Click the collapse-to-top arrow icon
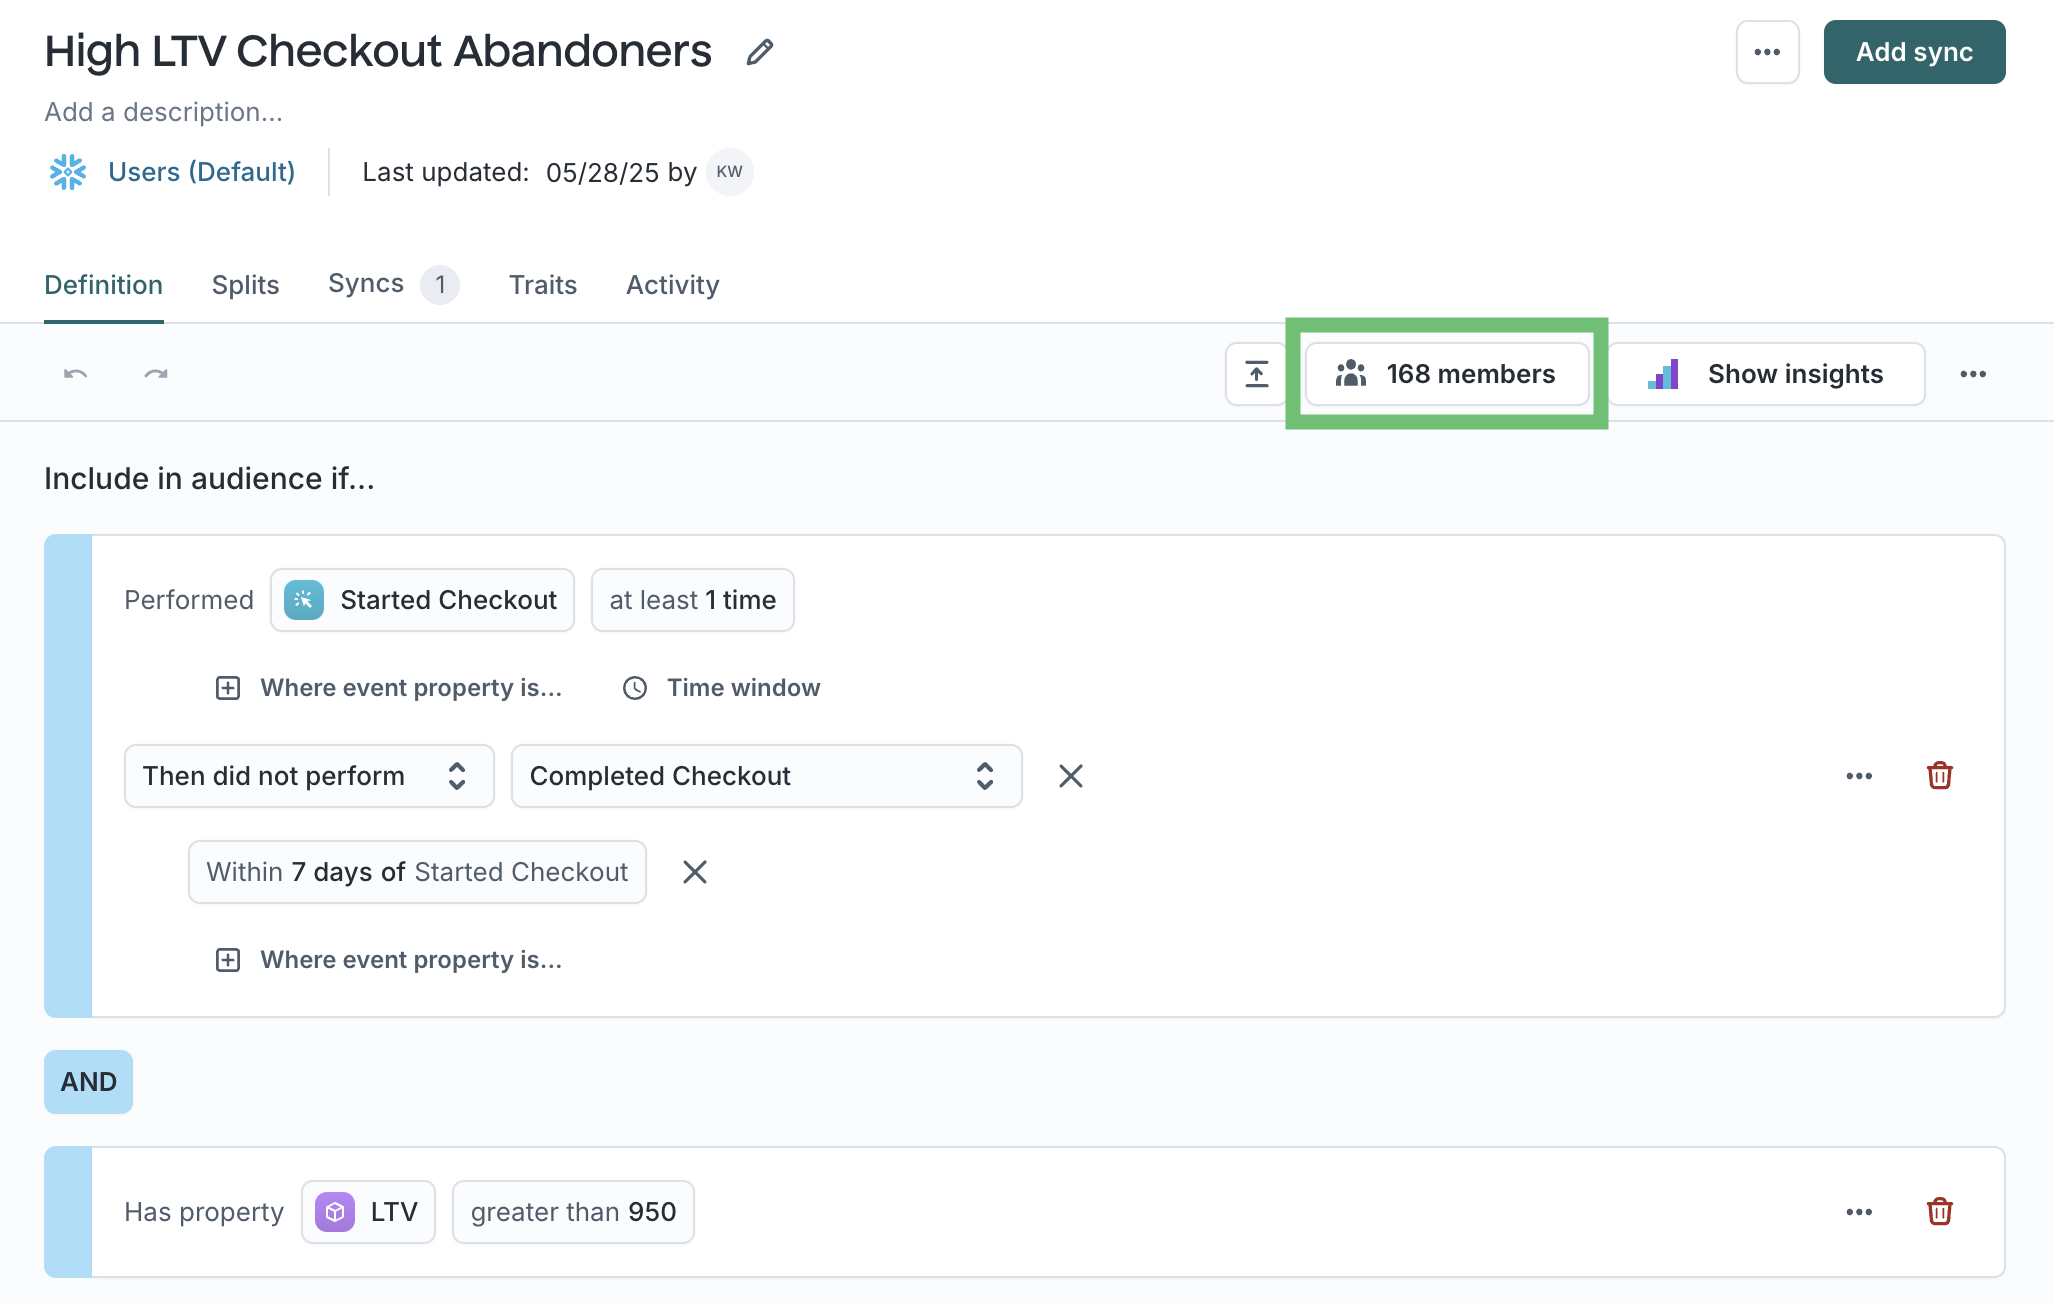Screen dimensions: 2054x1304 (1256, 374)
